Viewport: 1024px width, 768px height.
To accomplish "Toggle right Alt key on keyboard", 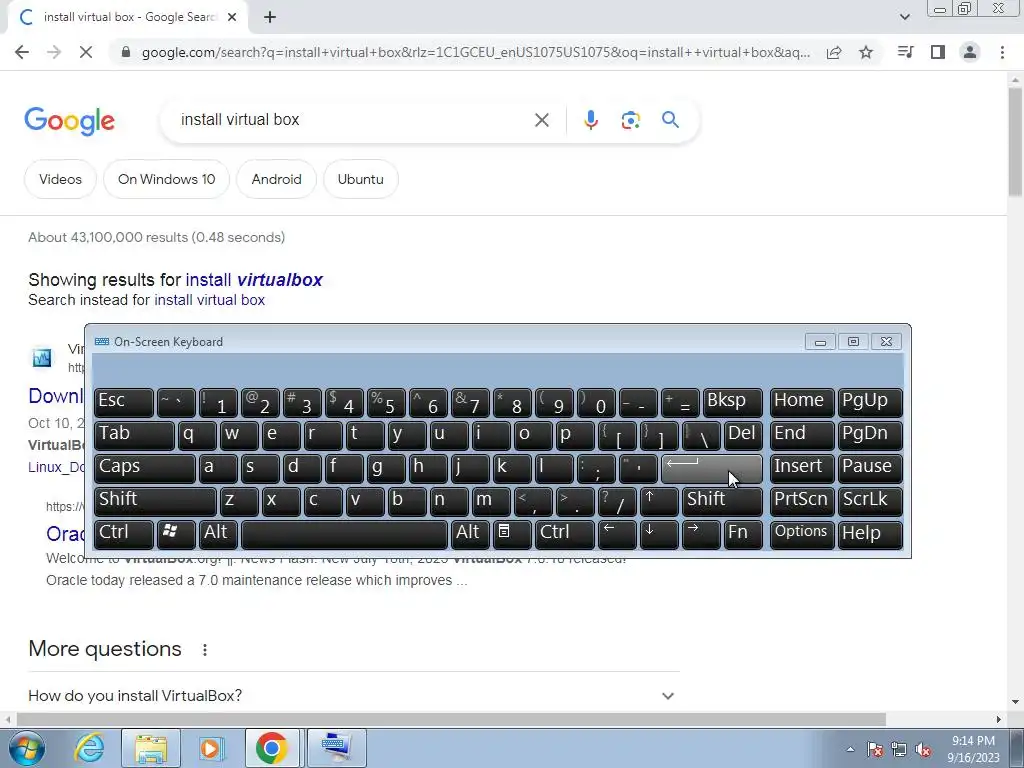I will click(470, 534).
